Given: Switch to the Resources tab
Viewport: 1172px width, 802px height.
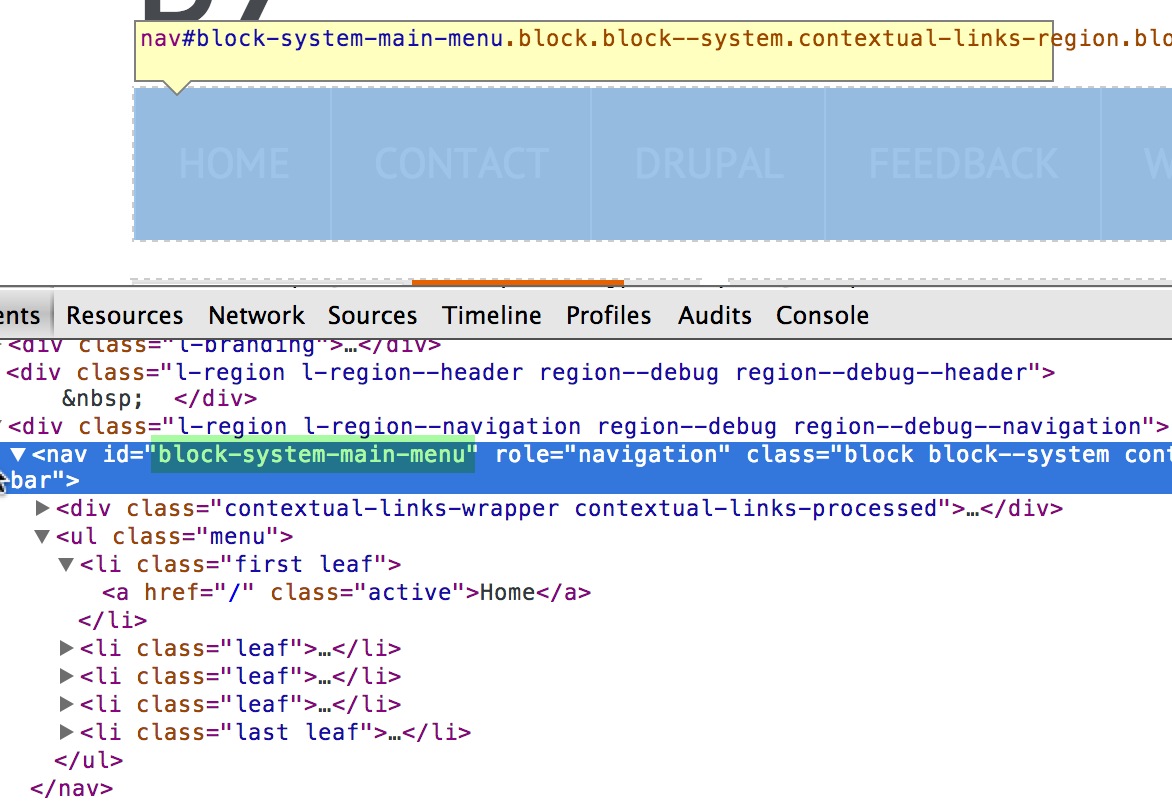Looking at the screenshot, I should (x=124, y=315).
